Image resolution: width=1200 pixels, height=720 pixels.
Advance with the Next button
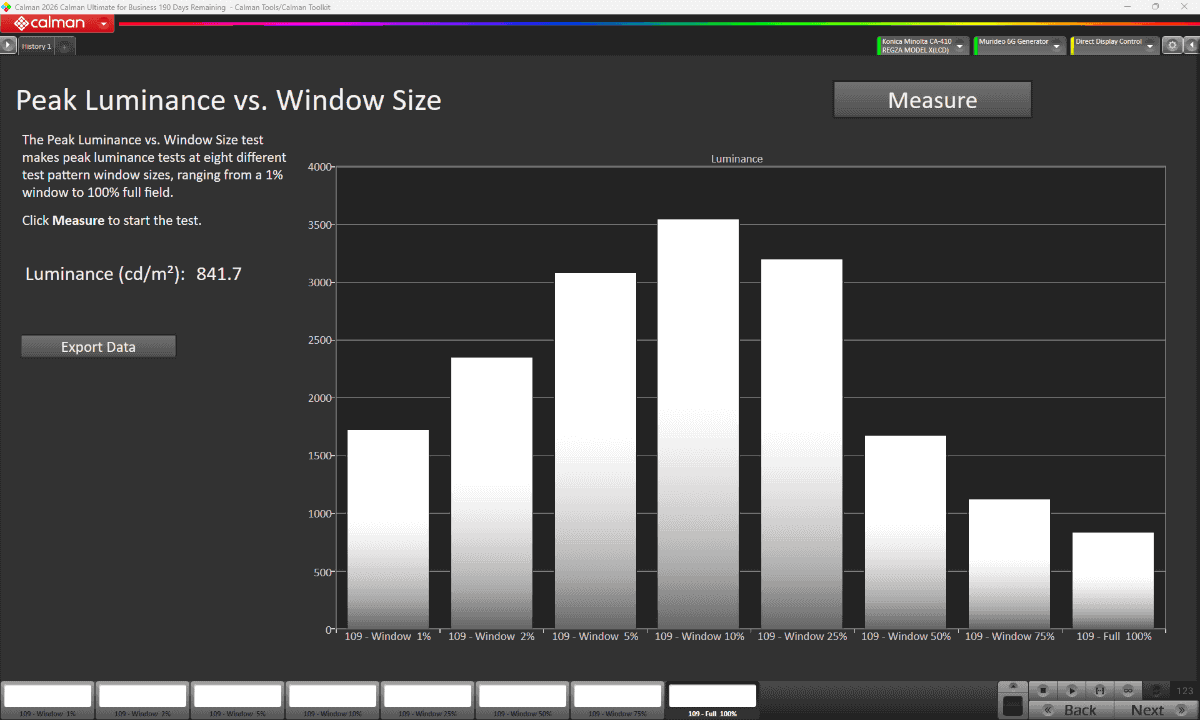click(x=1156, y=710)
